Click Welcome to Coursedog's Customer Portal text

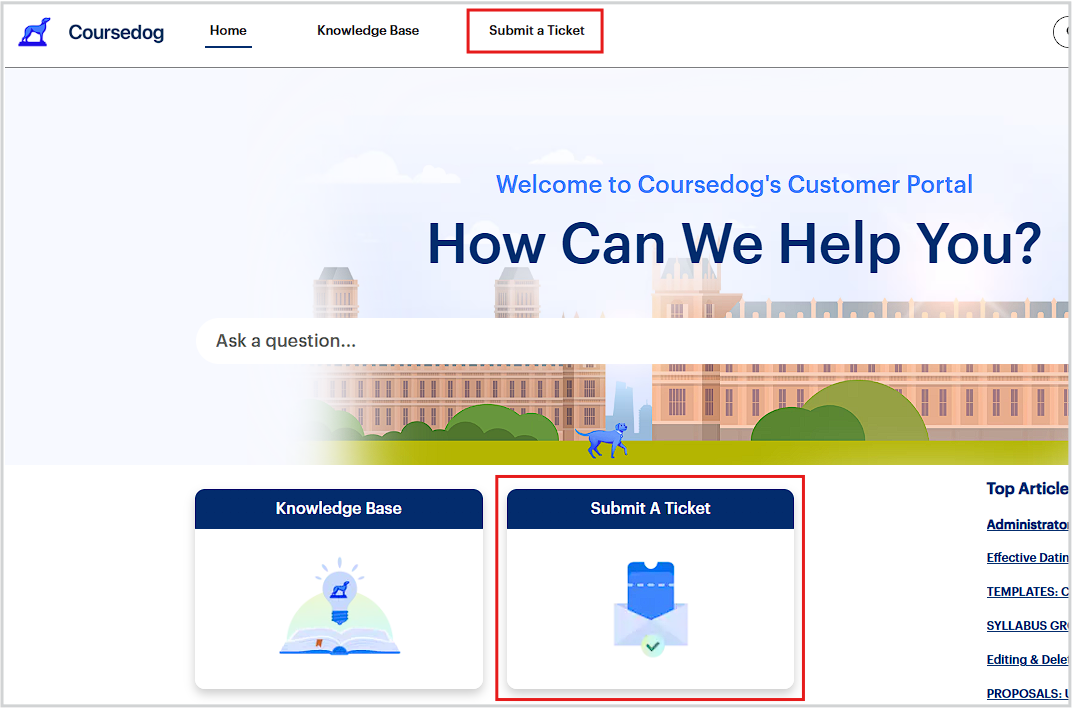point(734,185)
